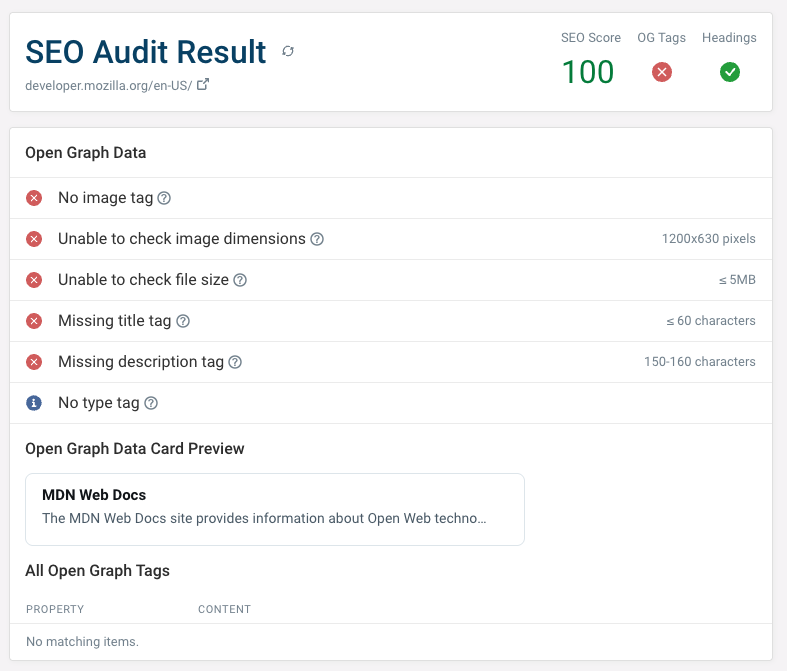
Task: Click the refresh icon beside SEO Audit Result
Action: click(x=288, y=51)
